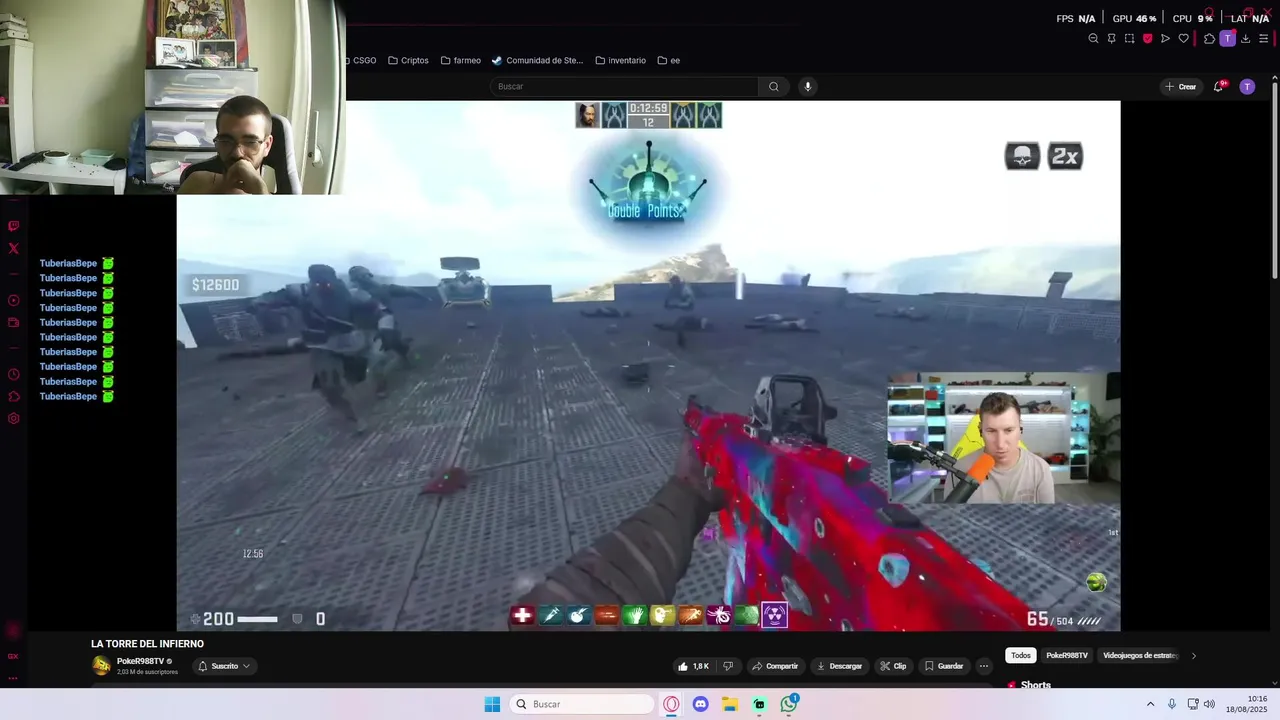Image resolution: width=1280 pixels, height=720 pixels.
Task: Like the video with thumbs up
Action: [x=693, y=666]
